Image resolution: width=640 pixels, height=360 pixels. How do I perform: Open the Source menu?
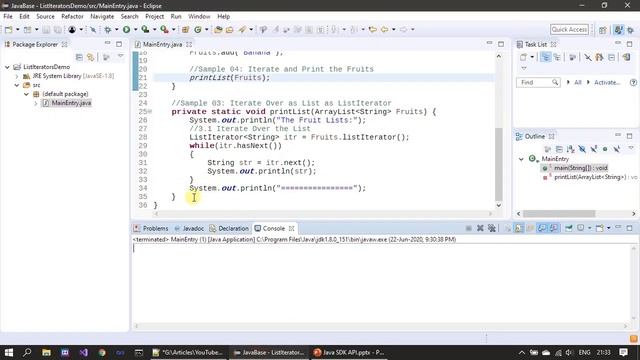pos(45,16)
